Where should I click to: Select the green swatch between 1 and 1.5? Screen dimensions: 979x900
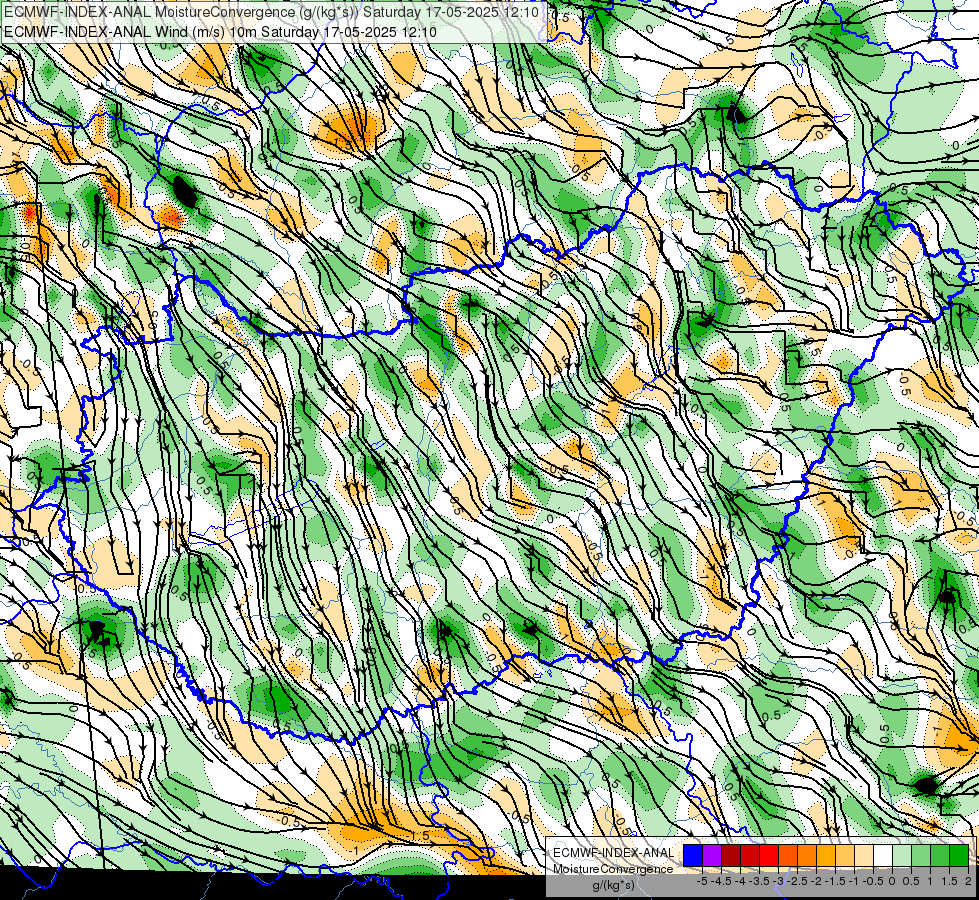(x=940, y=855)
